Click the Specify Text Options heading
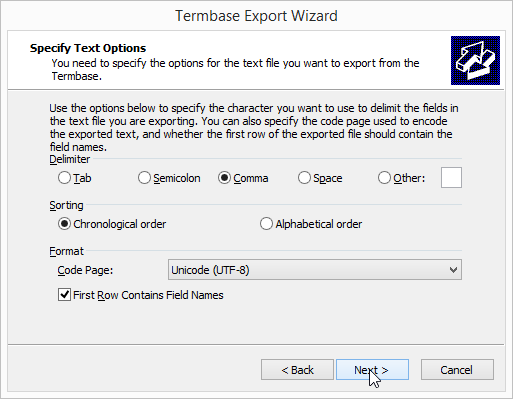The height and width of the screenshot is (399, 513). 88,48
